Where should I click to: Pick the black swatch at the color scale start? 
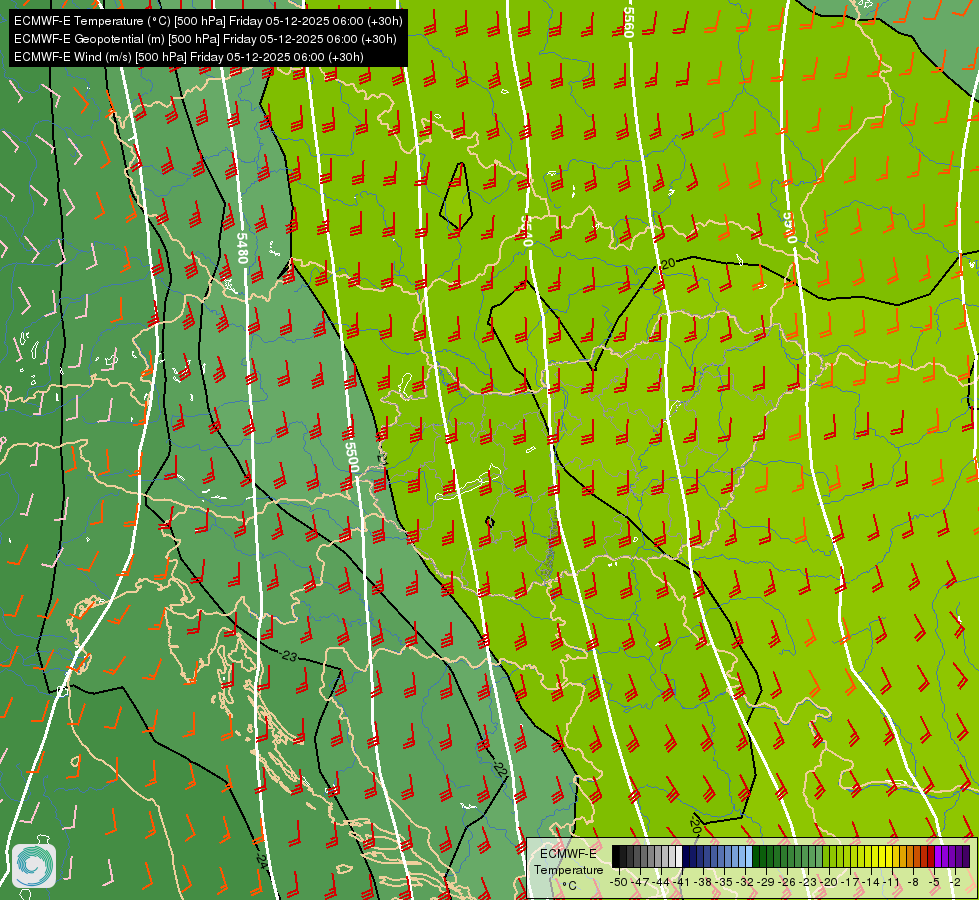click(616, 856)
